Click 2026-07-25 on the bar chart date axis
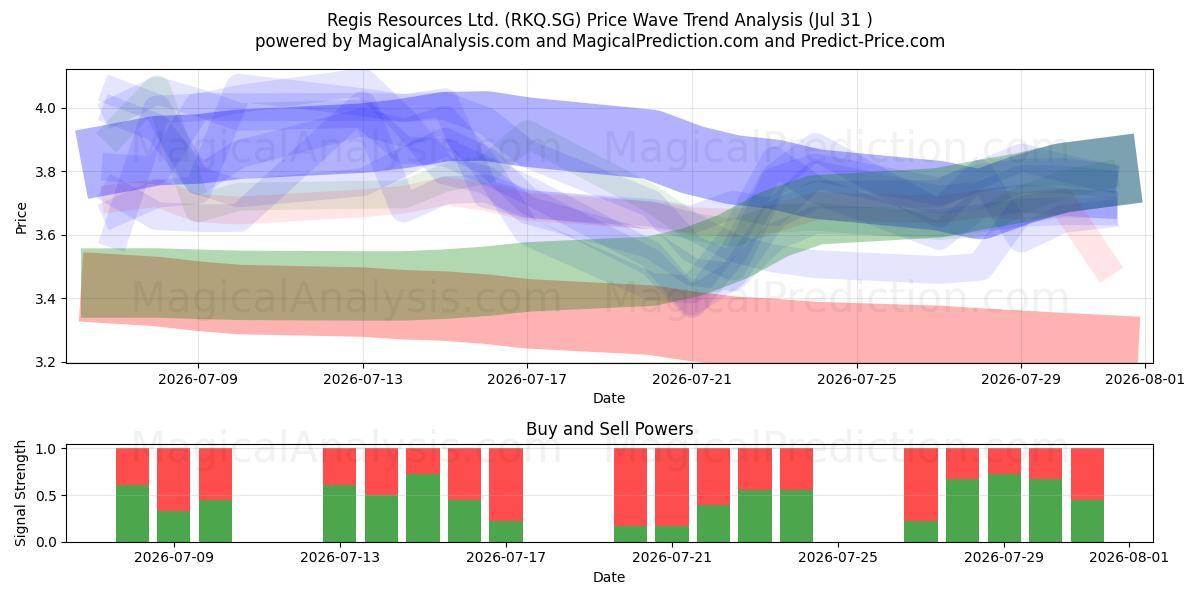Viewport: 1200px width, 600px height. click(x=838, y=558)
